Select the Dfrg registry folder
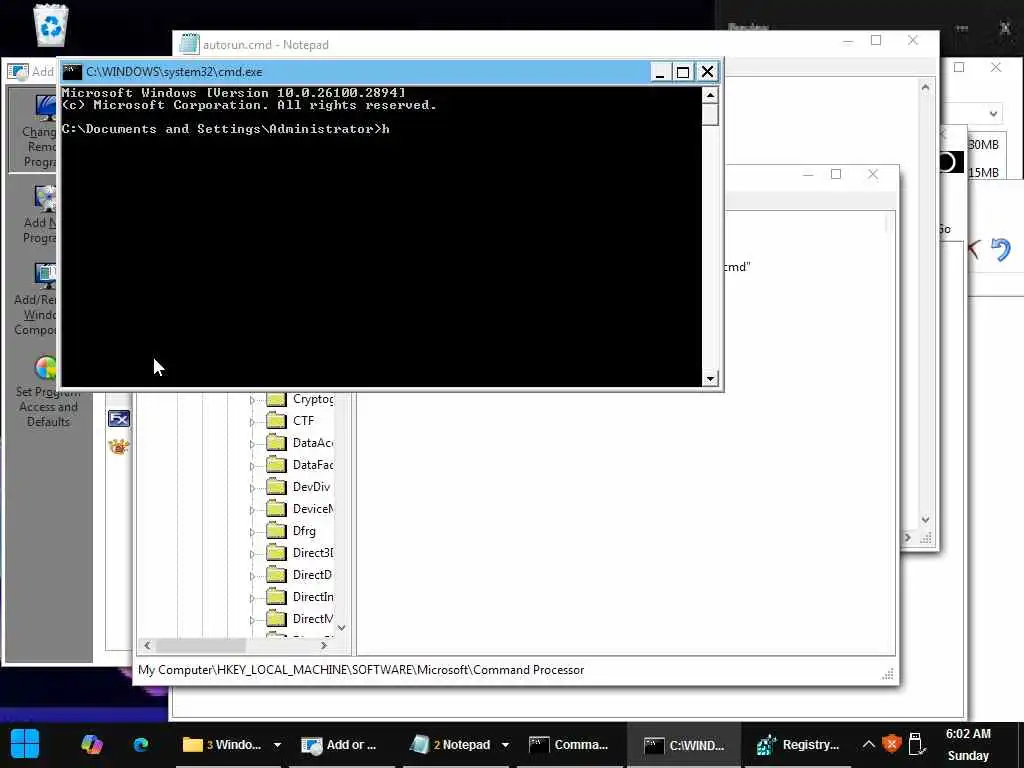This screenshot has width=1024, height=768. pyautogui.click(x=291, y=530)
